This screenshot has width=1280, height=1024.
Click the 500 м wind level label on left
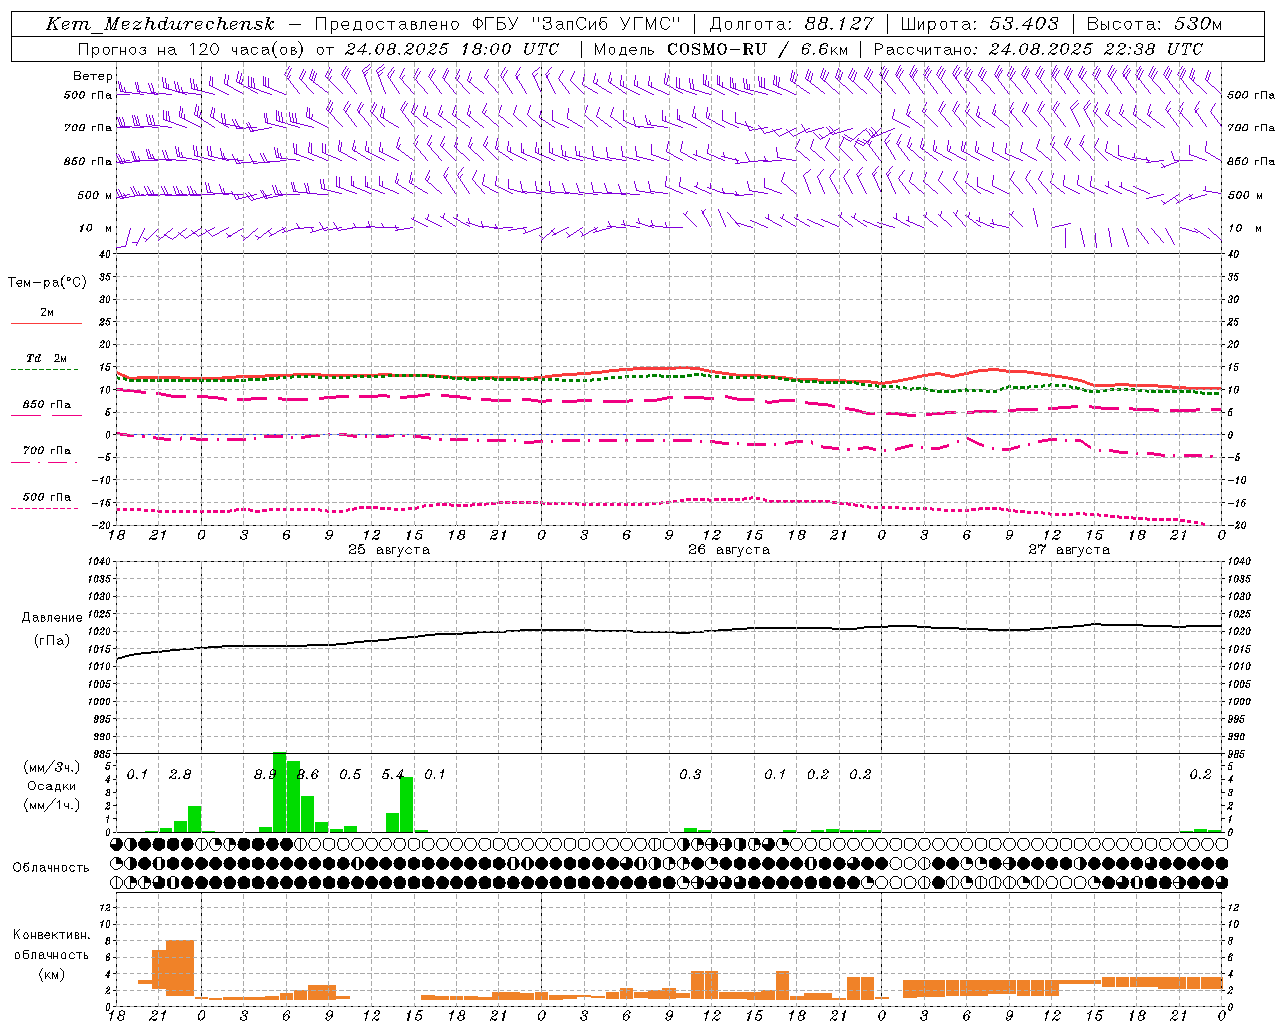[94, 195]
